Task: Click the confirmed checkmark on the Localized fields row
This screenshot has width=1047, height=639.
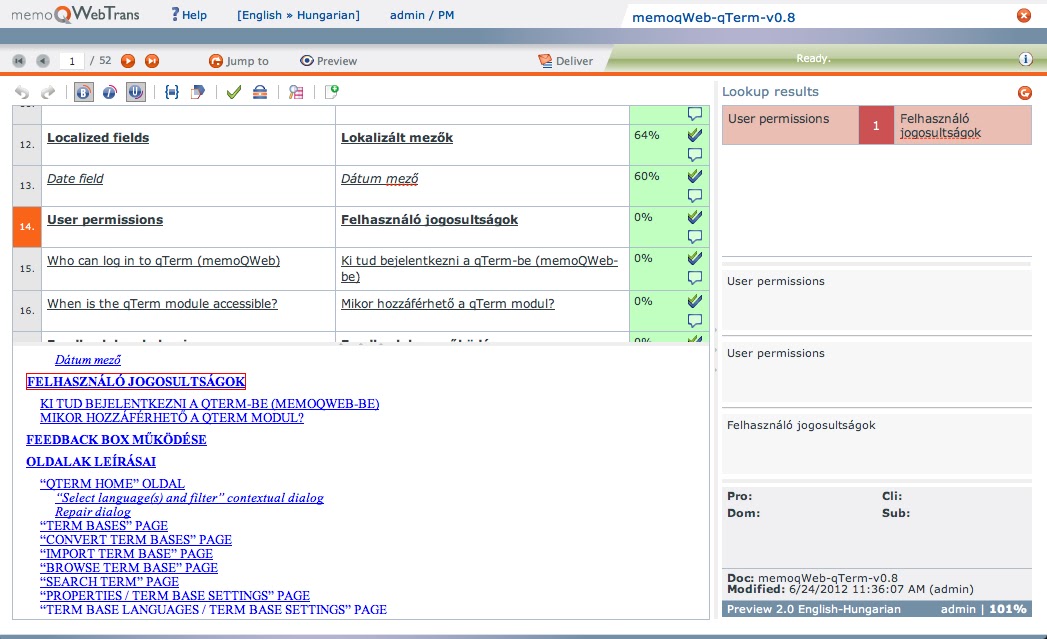Action: (x=694, y=135)
